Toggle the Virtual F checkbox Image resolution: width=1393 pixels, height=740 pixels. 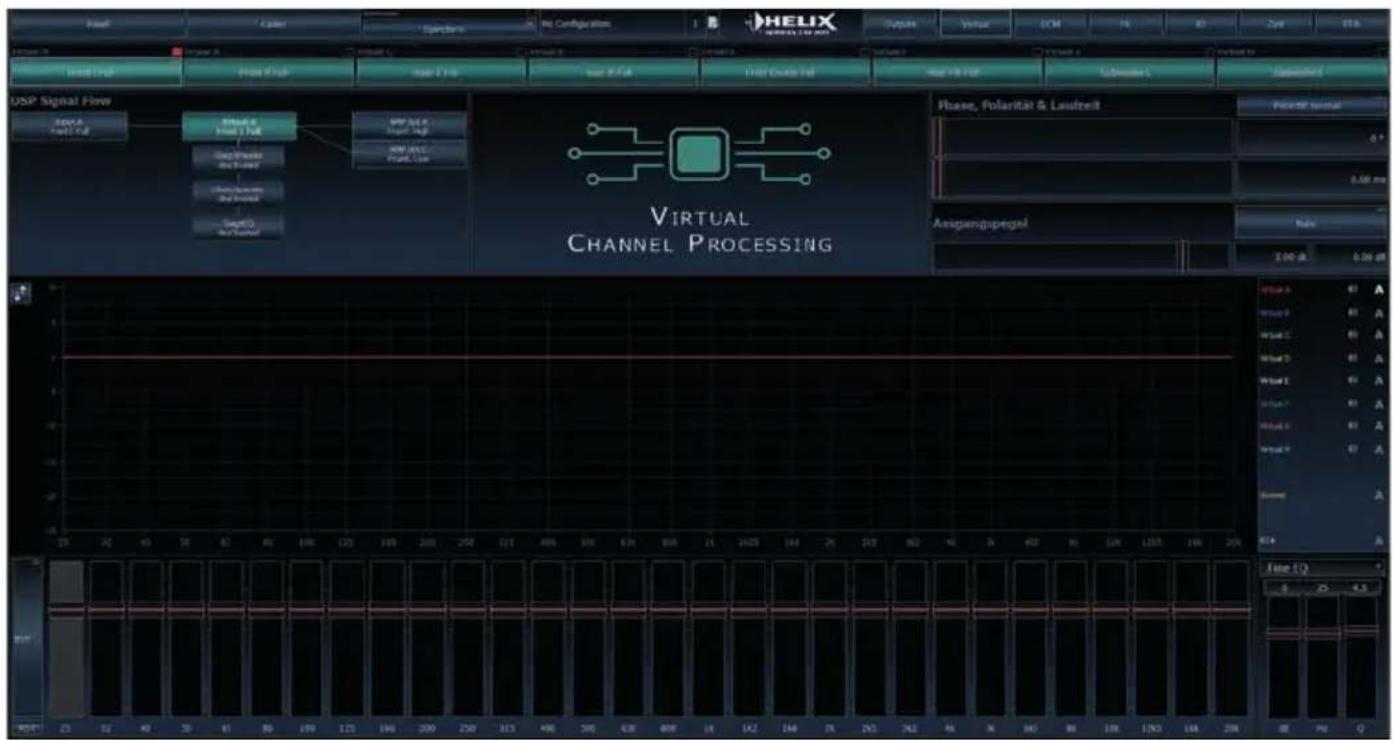[x=1037, y=50]
